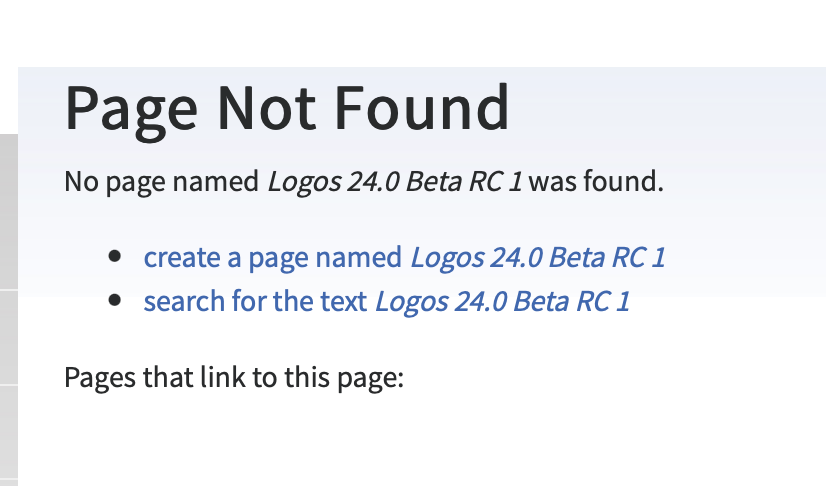Click the word 'Found' in the heading
Screen dimensions: 826x486
point(422,109)
